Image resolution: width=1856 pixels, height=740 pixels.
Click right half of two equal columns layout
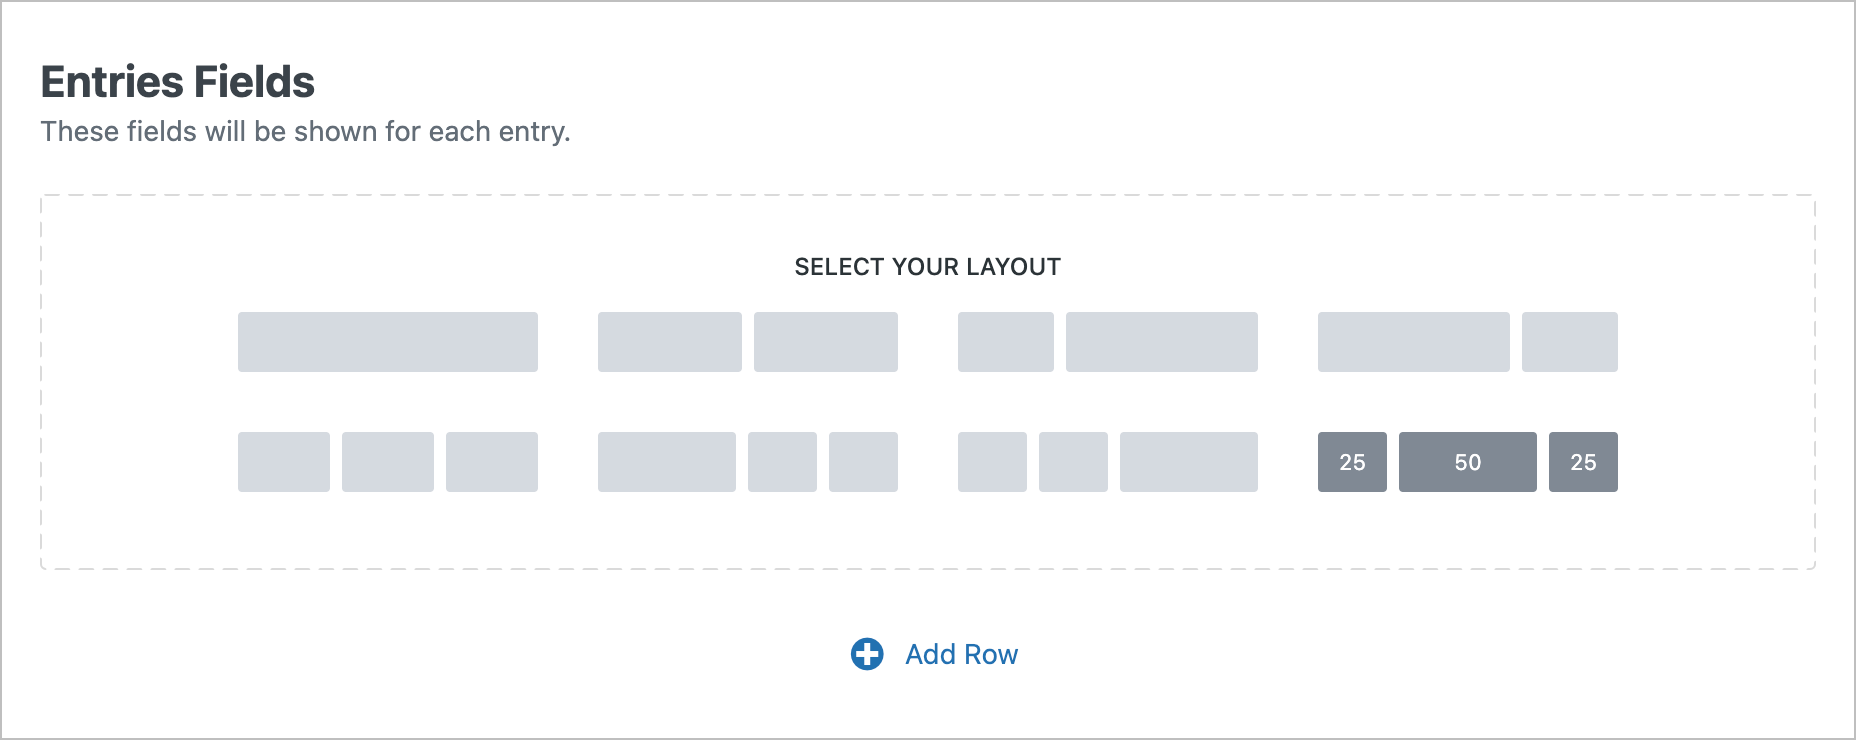(x=825, y=342)
